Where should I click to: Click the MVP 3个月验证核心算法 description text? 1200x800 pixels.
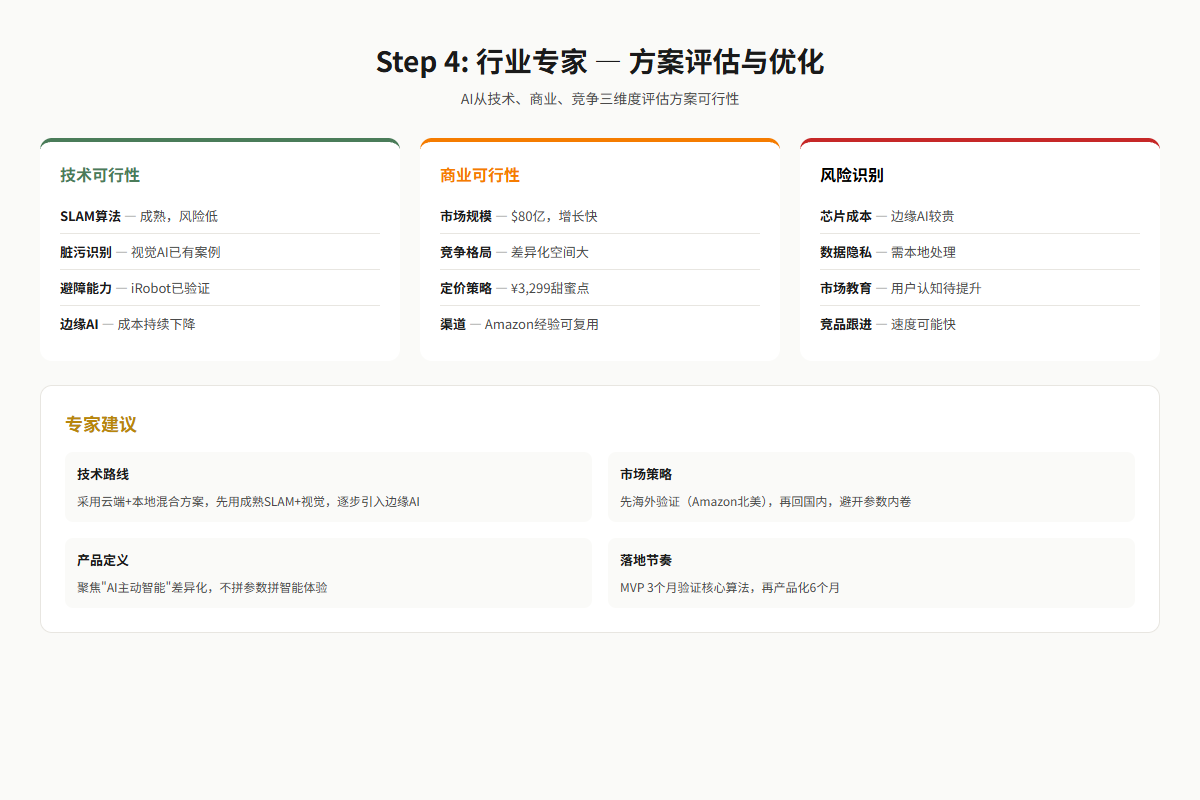(730, 587)
